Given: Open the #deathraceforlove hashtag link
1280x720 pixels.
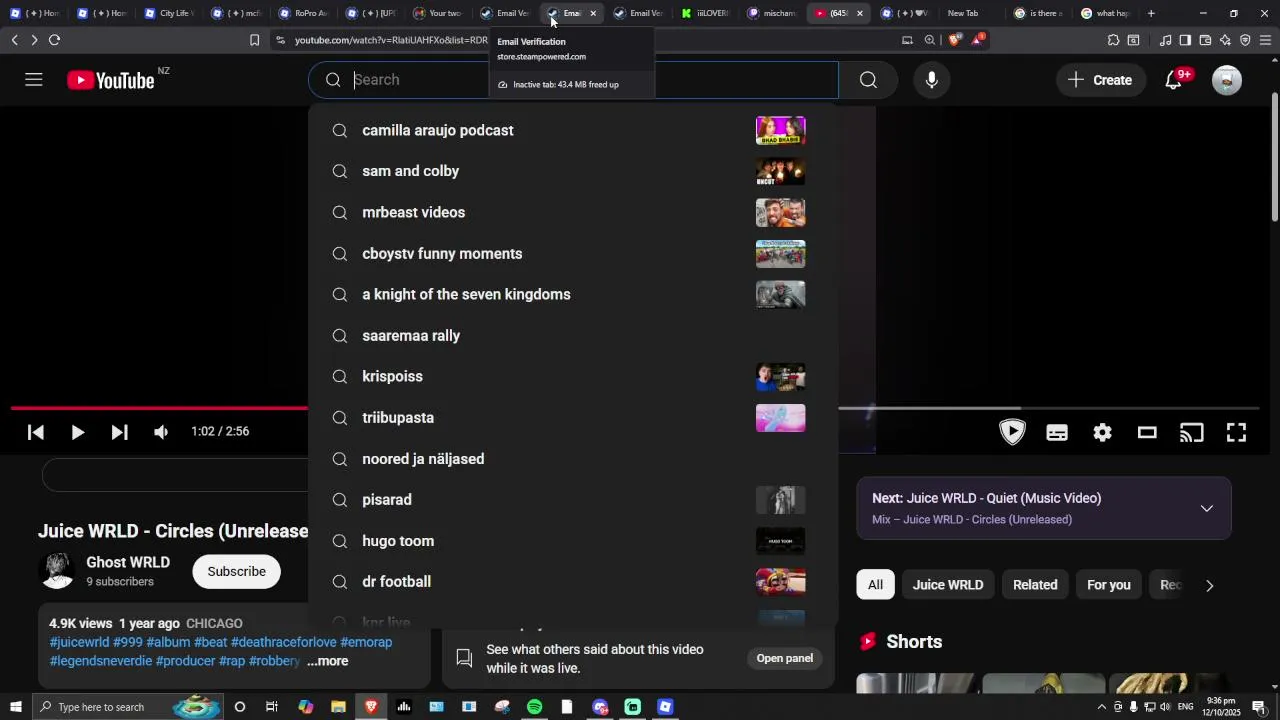Looking at the screenshot, I should (283, 642).
